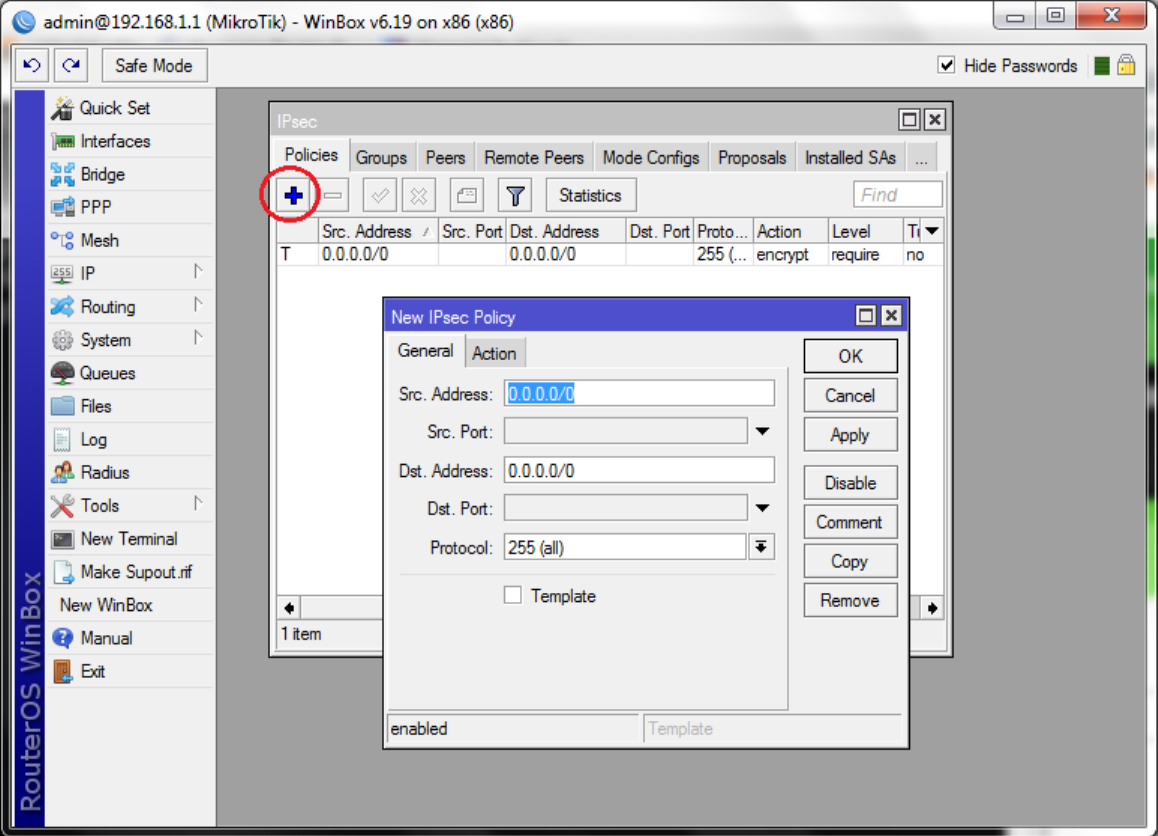
Task: Switch to the Action tab in policy dialog
Action: click(x=494, y=354)
